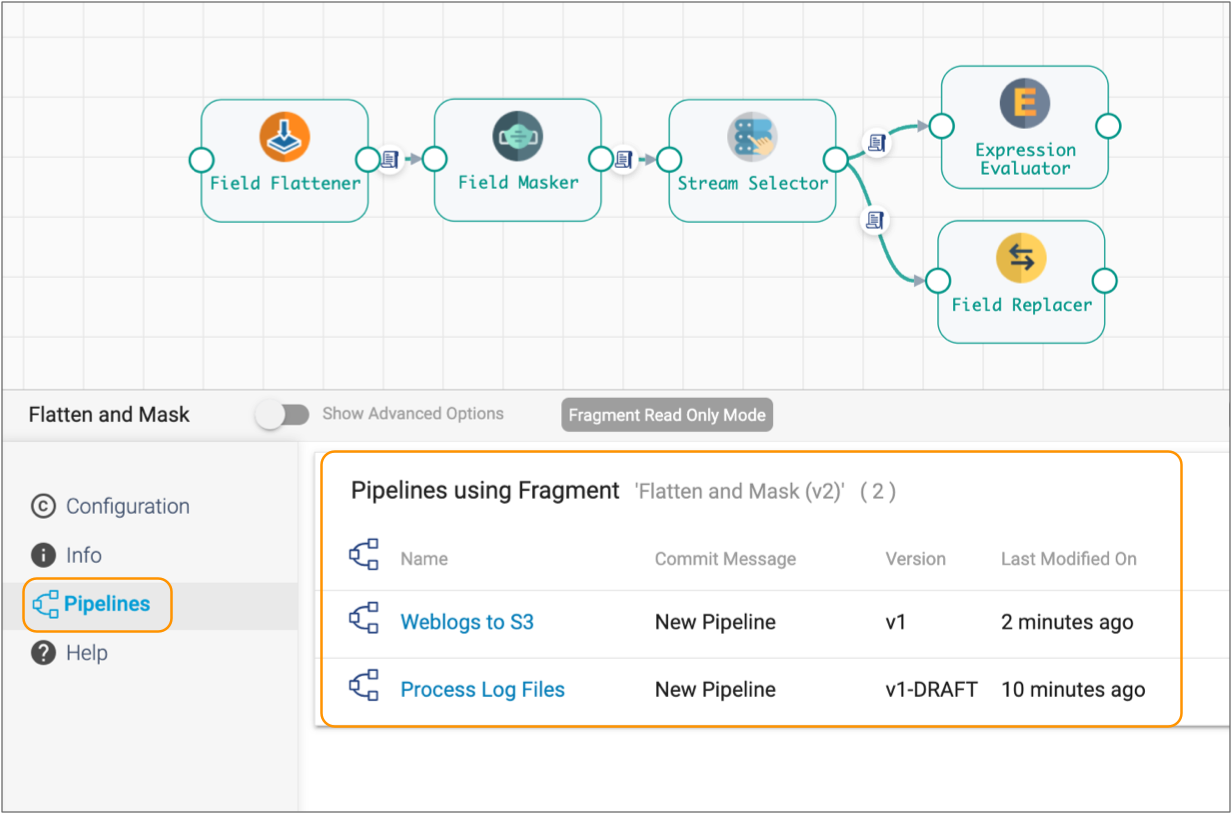Screen dimensions: 1231x813
Task: Click record icon on link to Expression Evaluator
Action: (x=877, y=143)
